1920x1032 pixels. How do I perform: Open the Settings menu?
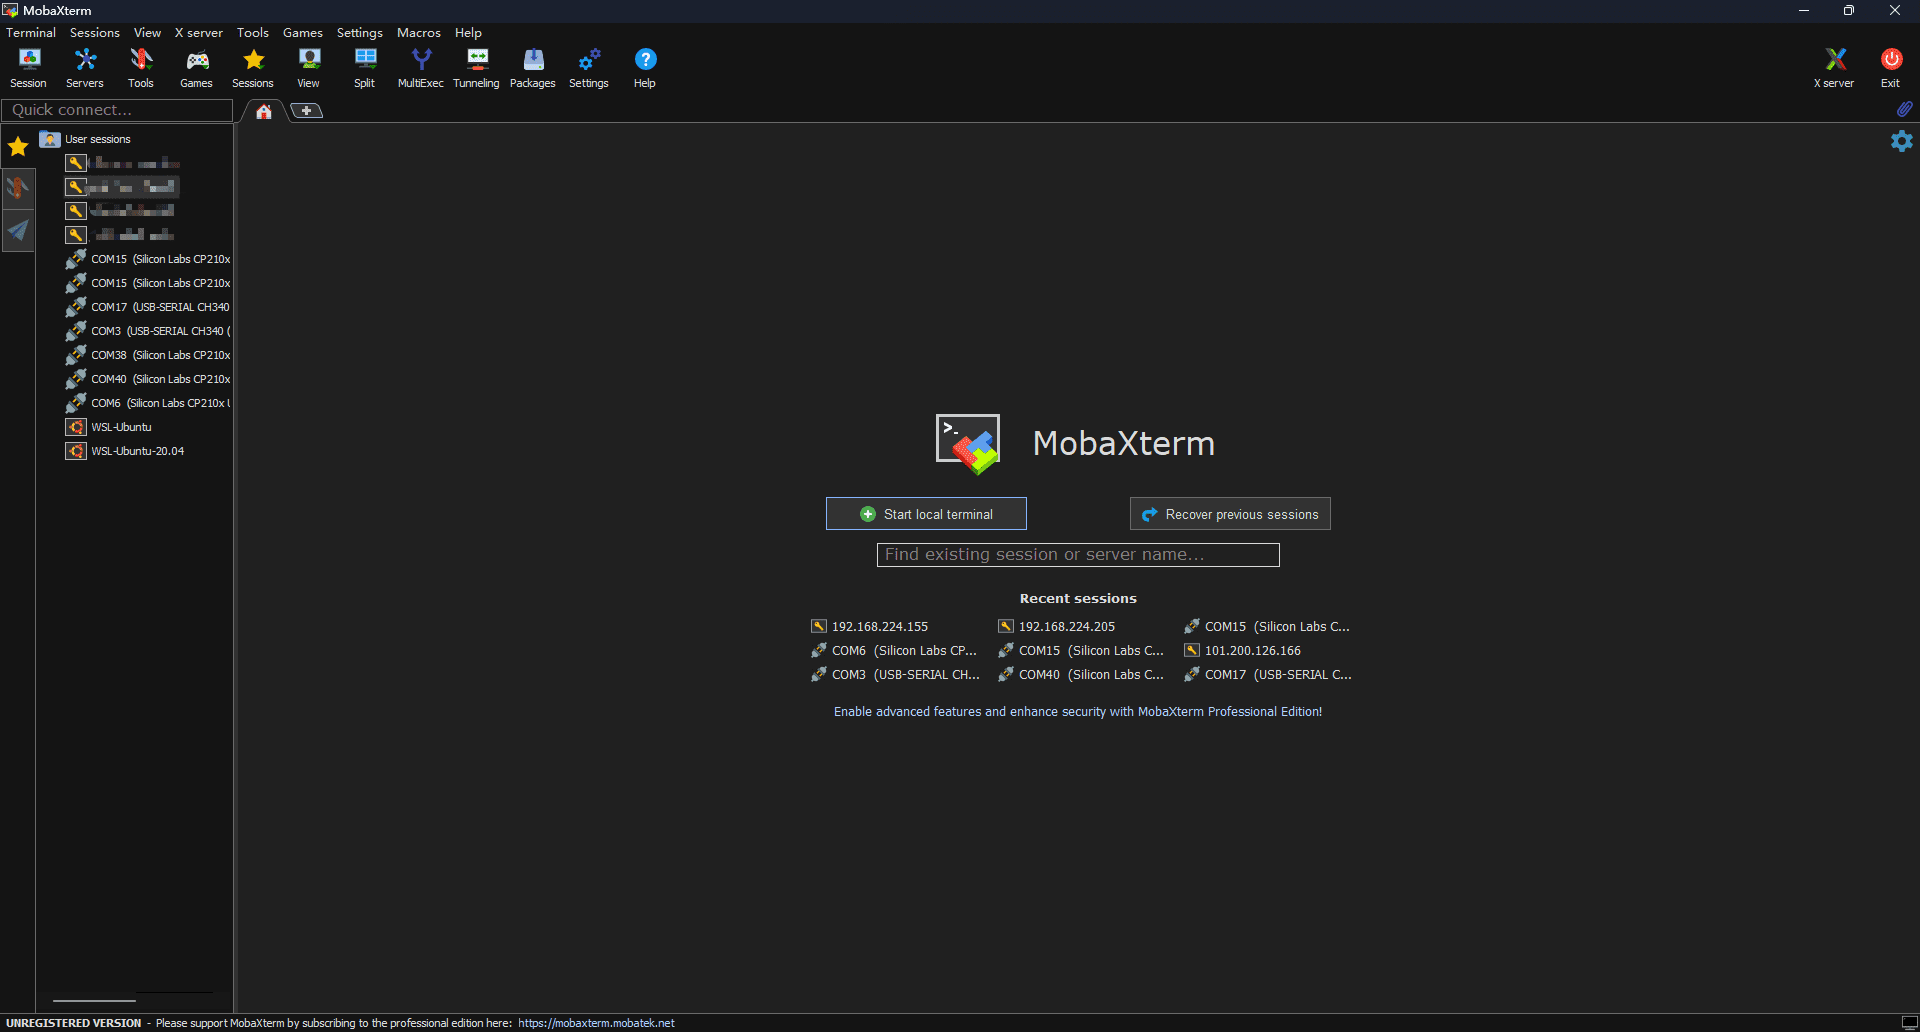tap(360, 33)
